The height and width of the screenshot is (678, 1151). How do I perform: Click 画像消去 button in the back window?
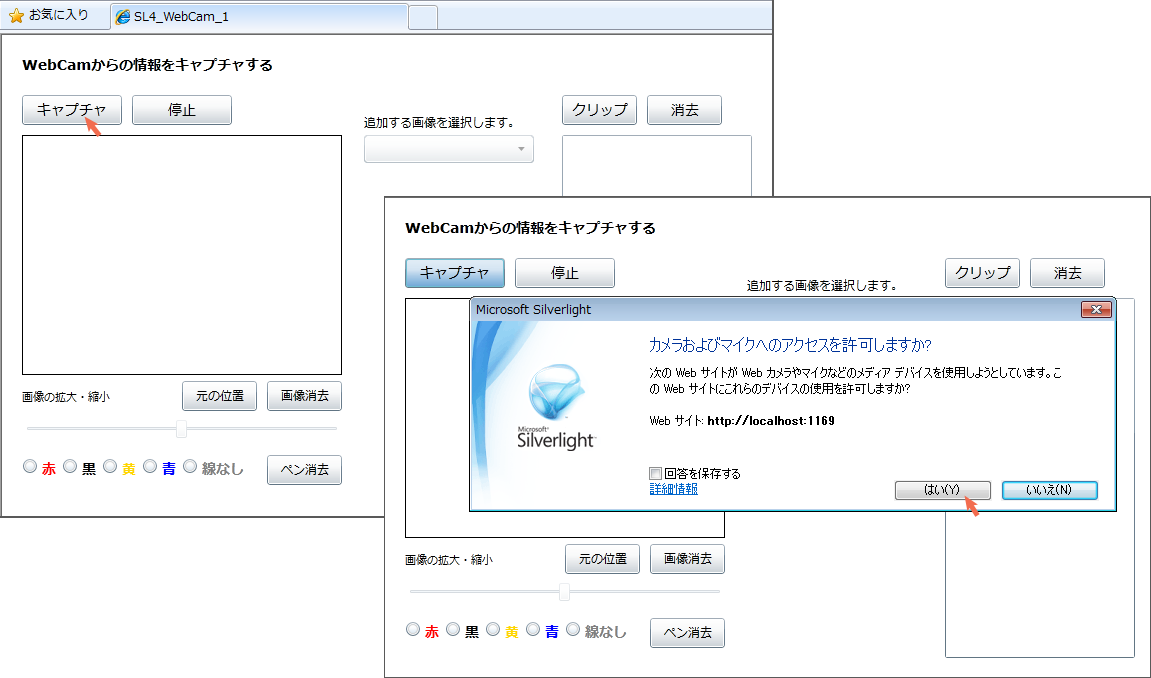pyautogui.click(x=305, y=396)
